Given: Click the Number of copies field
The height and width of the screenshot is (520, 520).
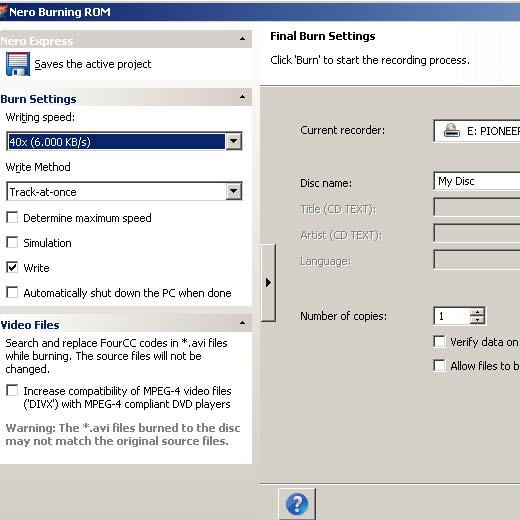Looking at the screenshot, I should coord(452,316).
